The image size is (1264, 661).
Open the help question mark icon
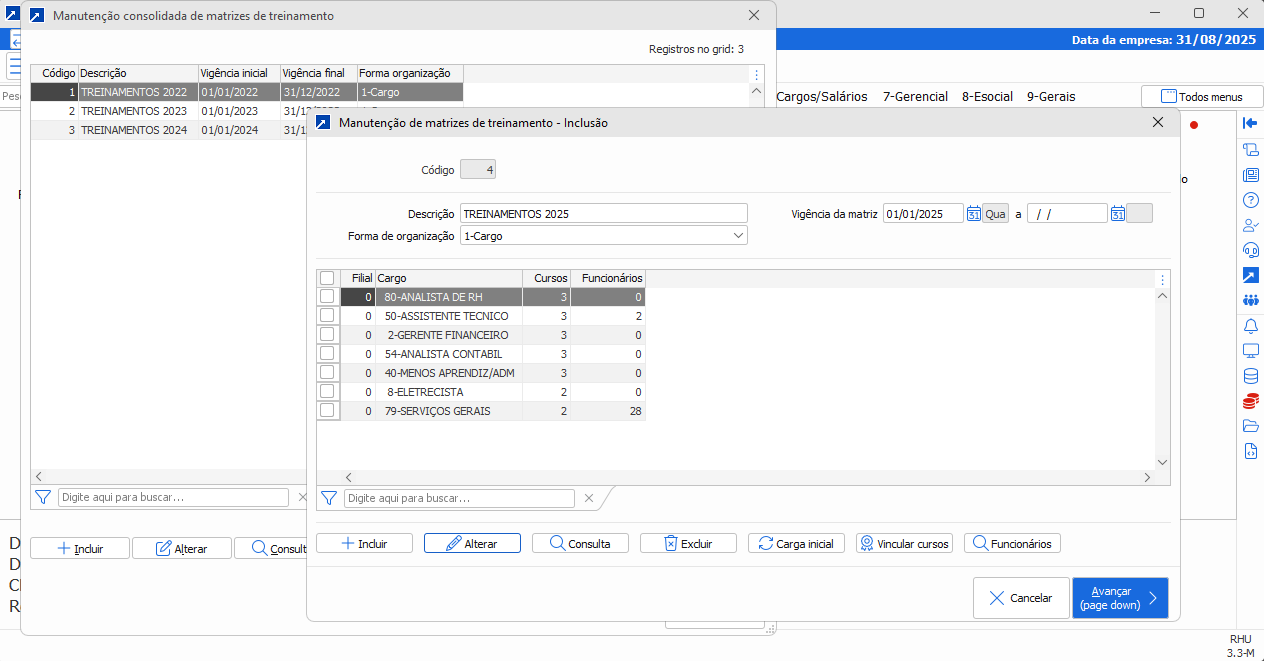click(1250, 199)
